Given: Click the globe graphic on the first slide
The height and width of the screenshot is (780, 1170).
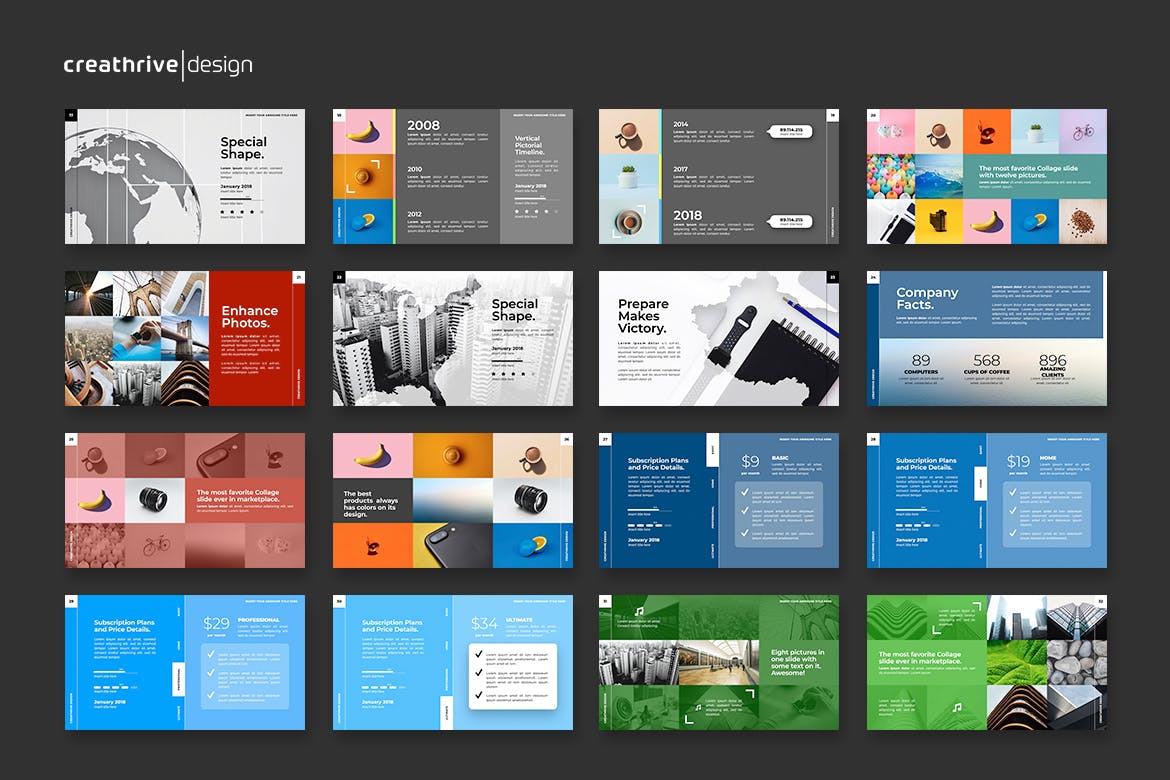Looking at the screenshot, I should point(130,187).
